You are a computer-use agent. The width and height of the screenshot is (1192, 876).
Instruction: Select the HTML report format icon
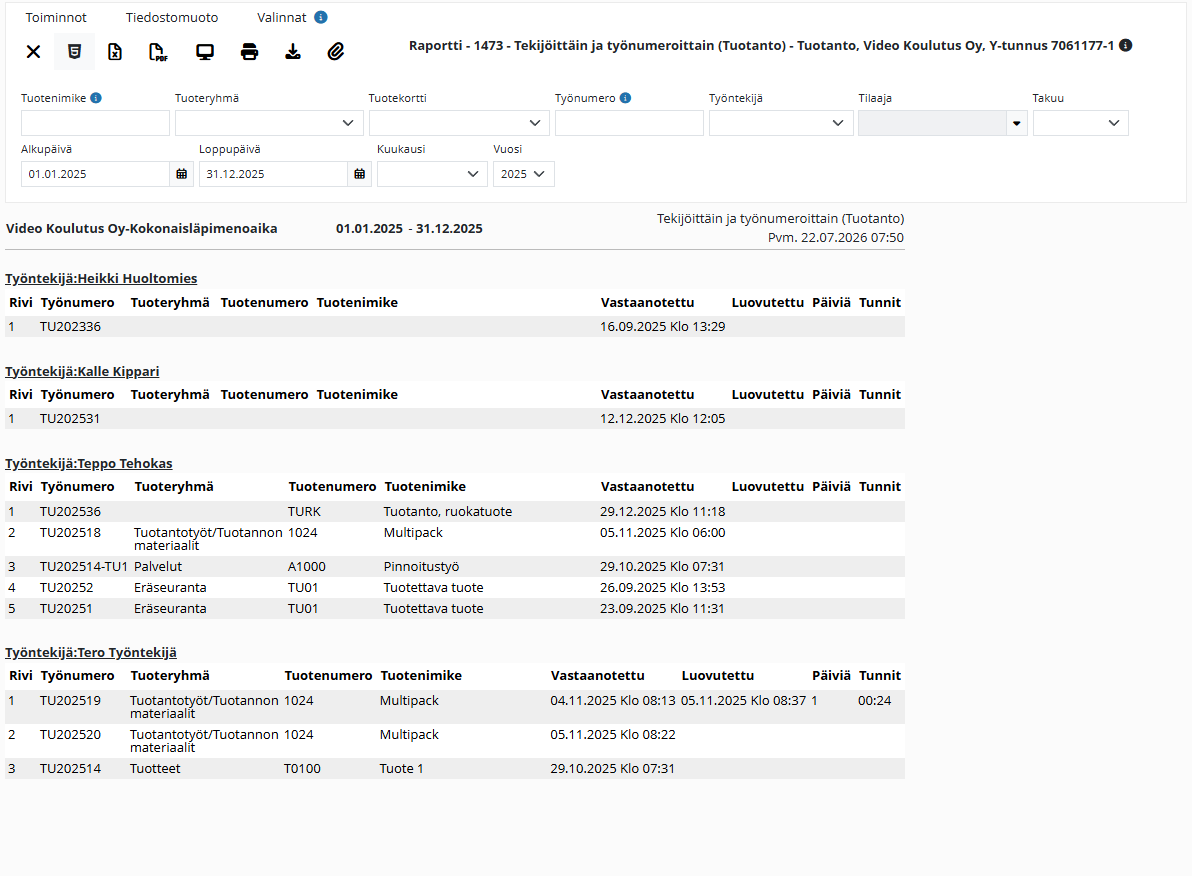[x=74, y=52]
